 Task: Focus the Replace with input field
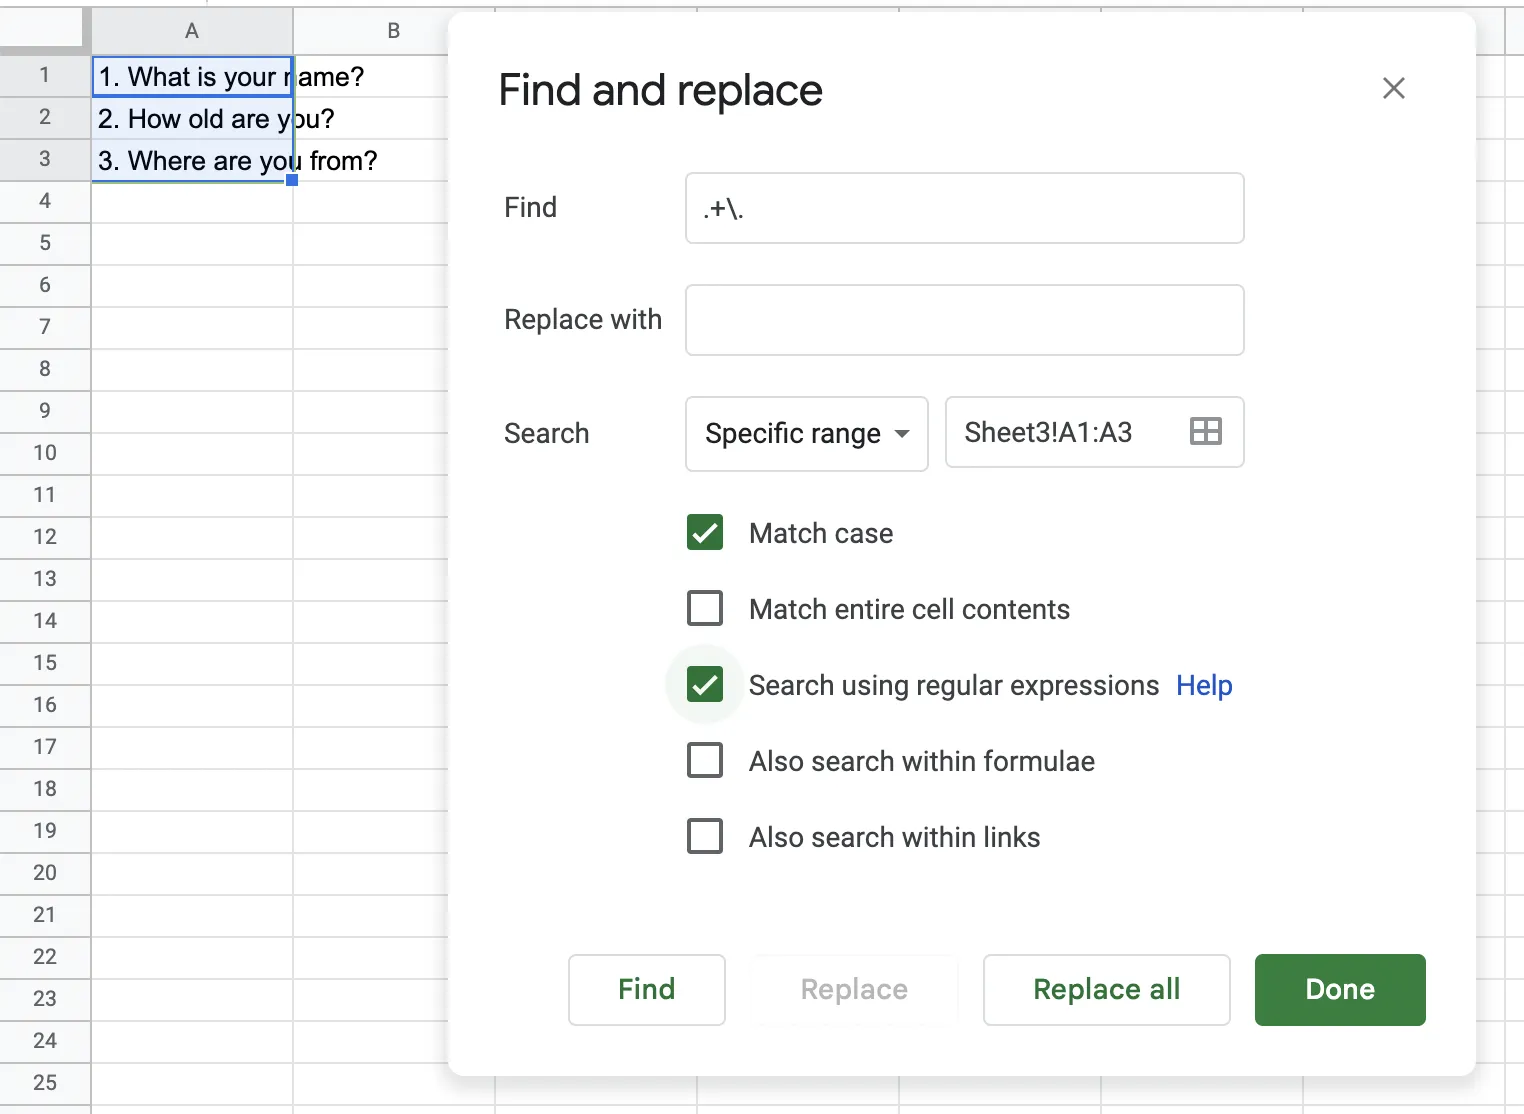pos(964,320)
